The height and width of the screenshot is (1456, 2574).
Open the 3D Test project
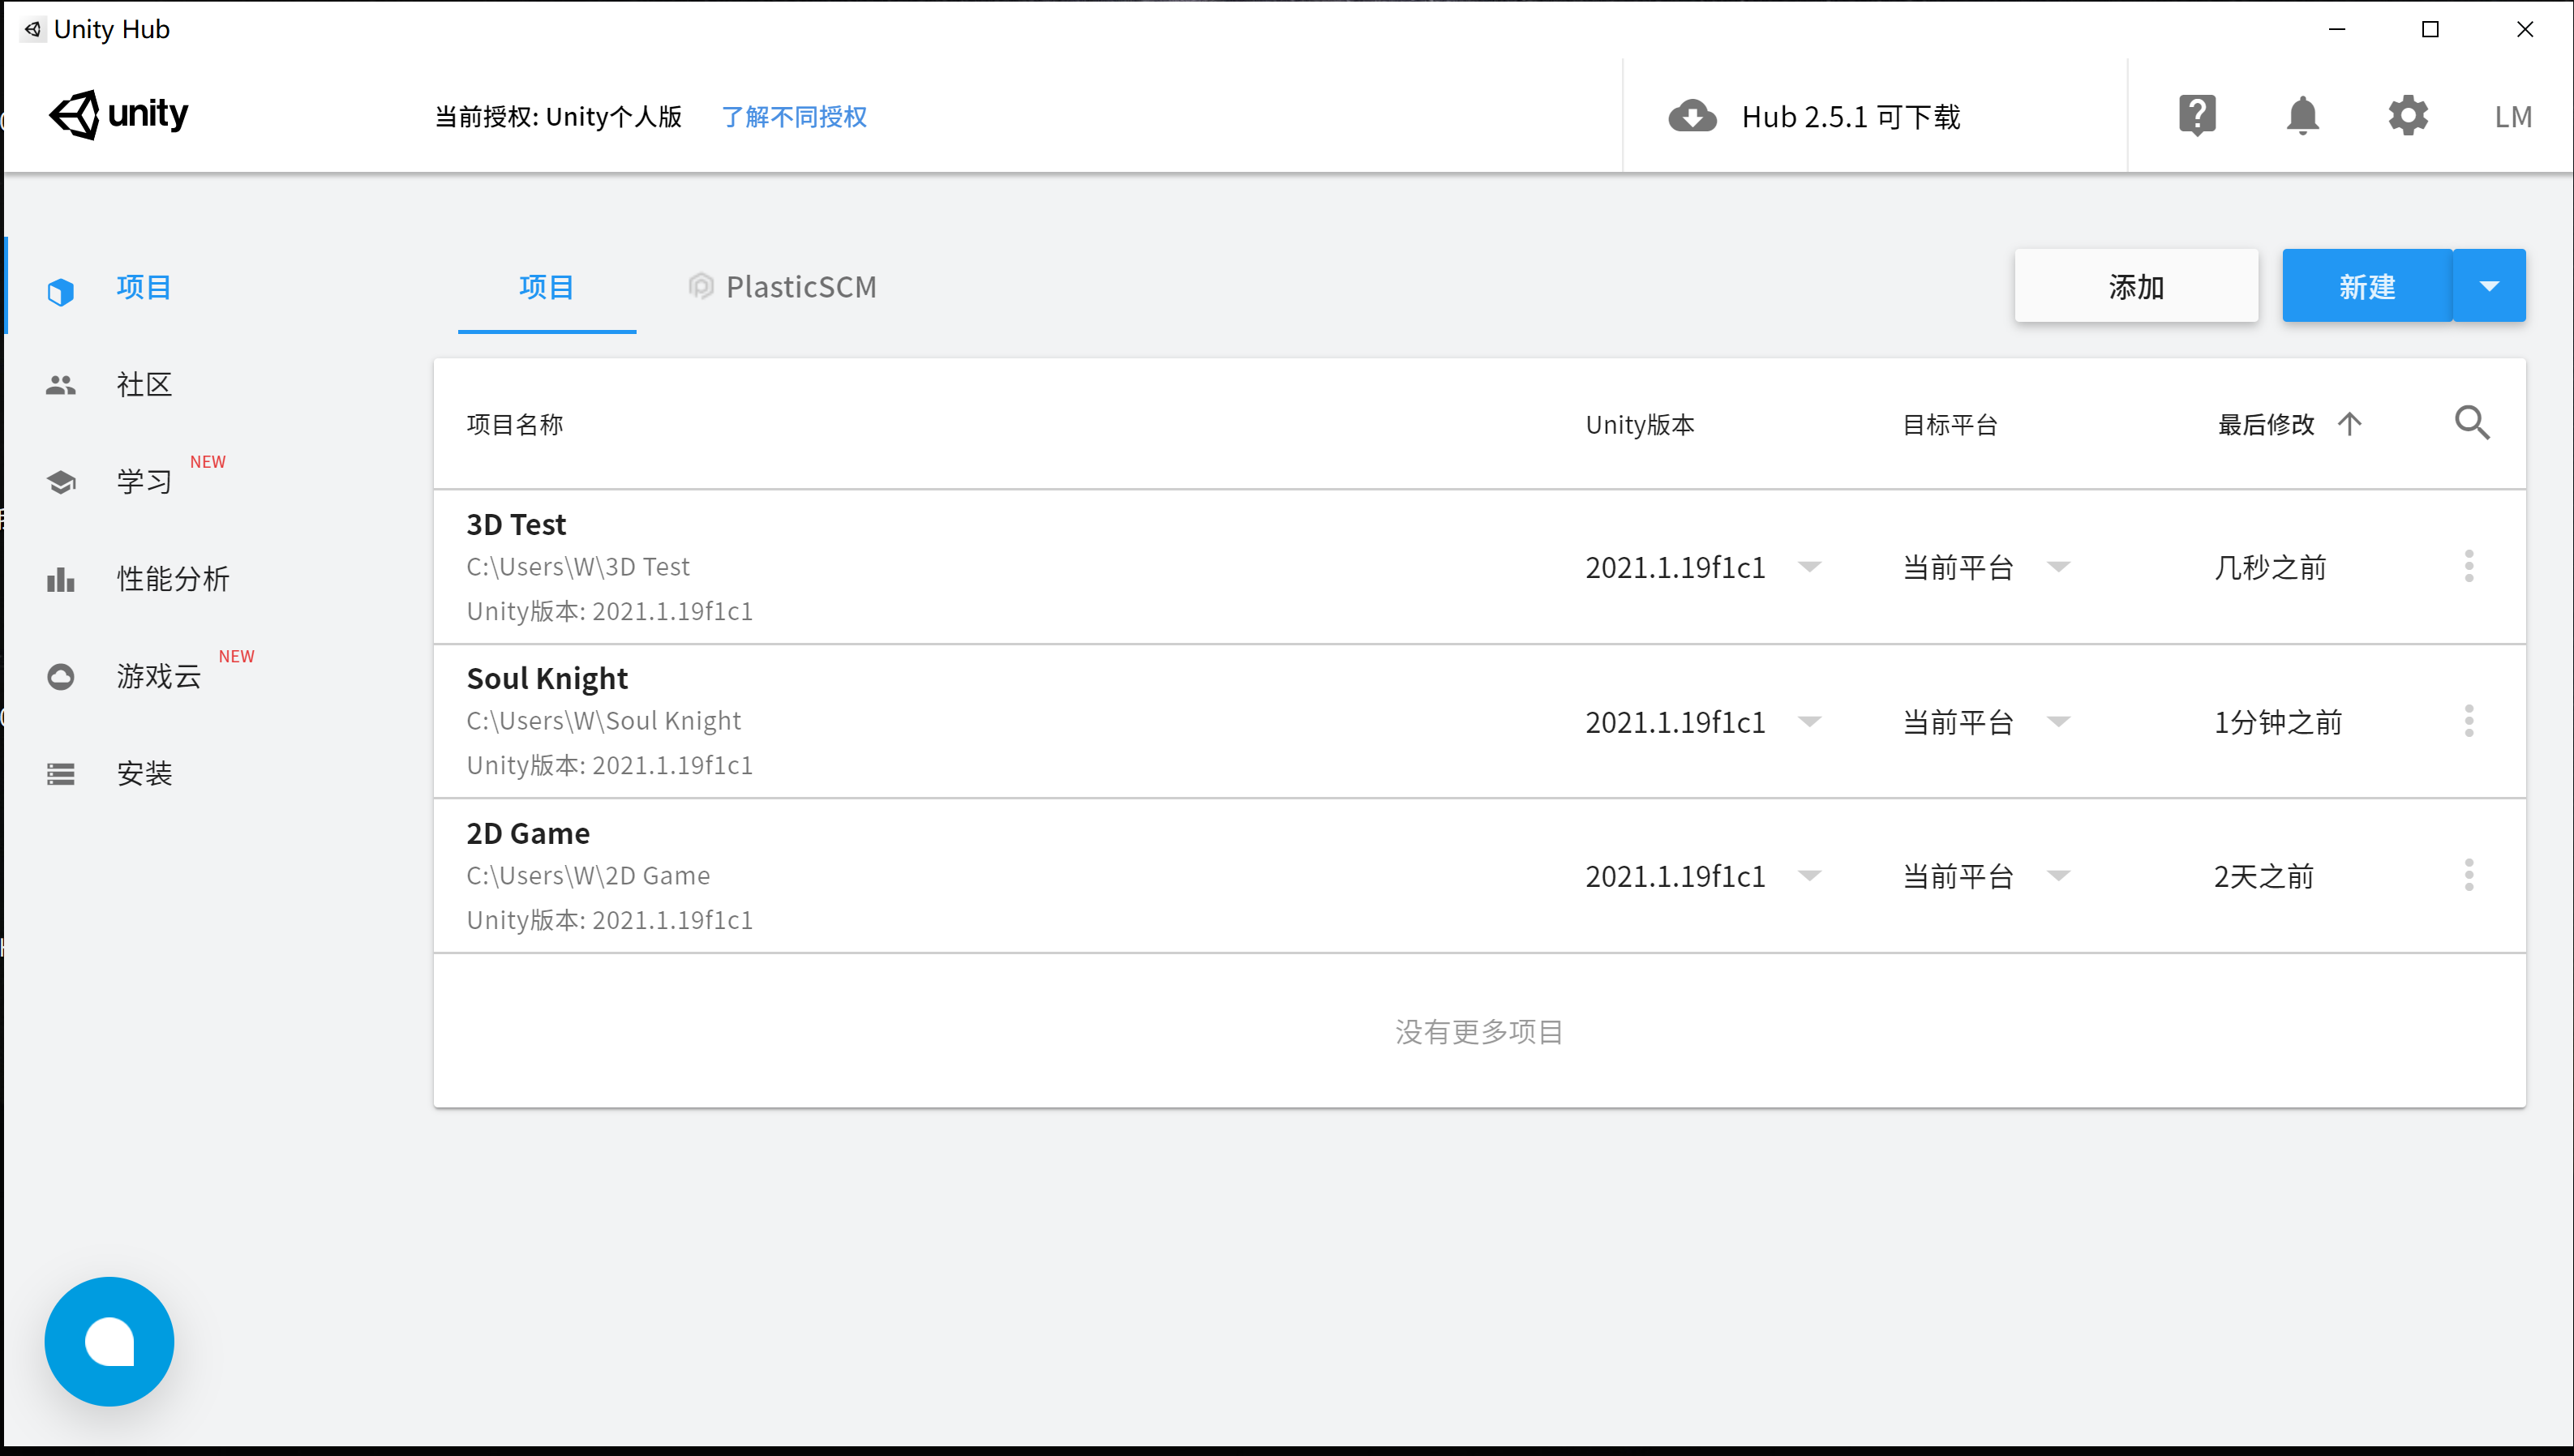516,525
